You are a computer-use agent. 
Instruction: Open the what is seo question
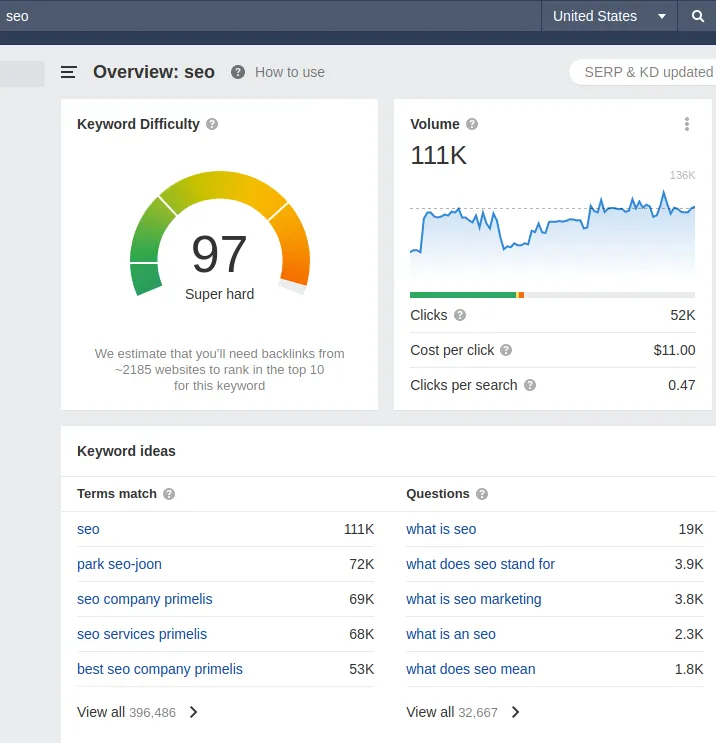tap(441, 529)
